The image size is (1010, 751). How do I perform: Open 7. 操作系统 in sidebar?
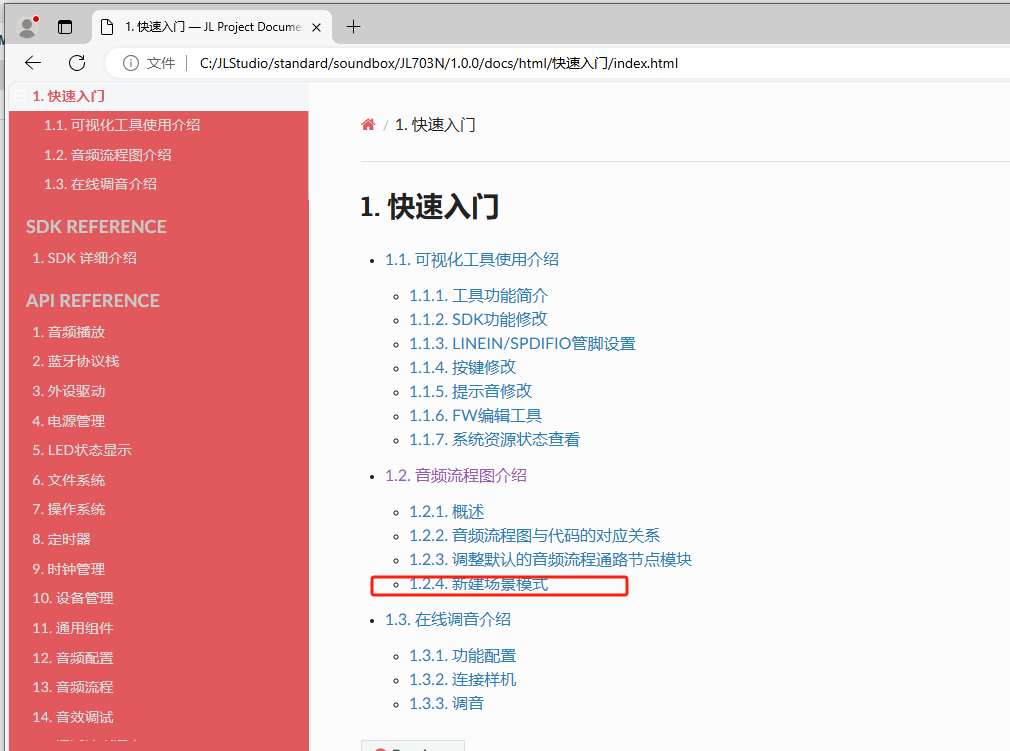point(69,509)
